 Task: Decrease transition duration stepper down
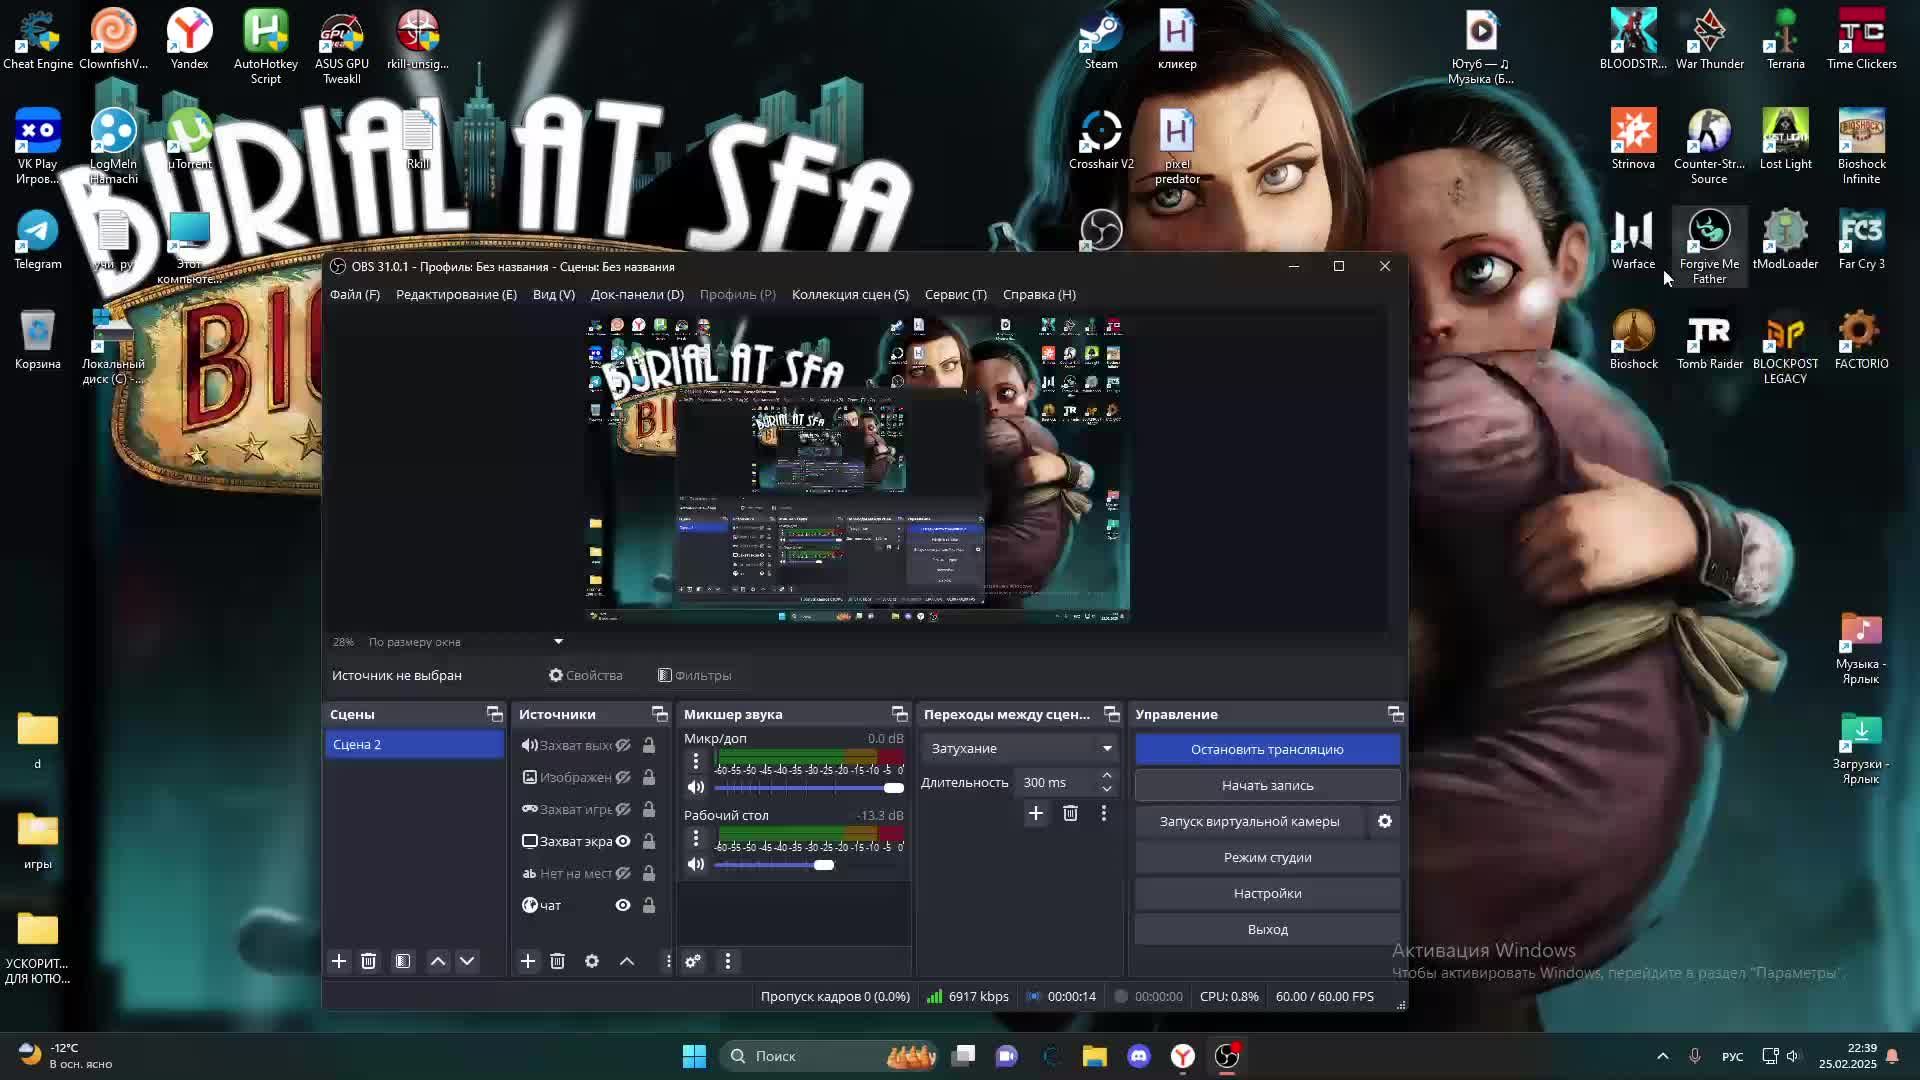1107,789
